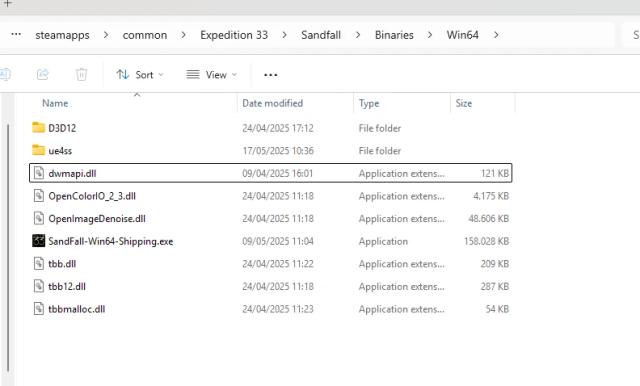
Task: Select the OpenColorIO_2_3.dll file name
Action: tap(92, 196)
